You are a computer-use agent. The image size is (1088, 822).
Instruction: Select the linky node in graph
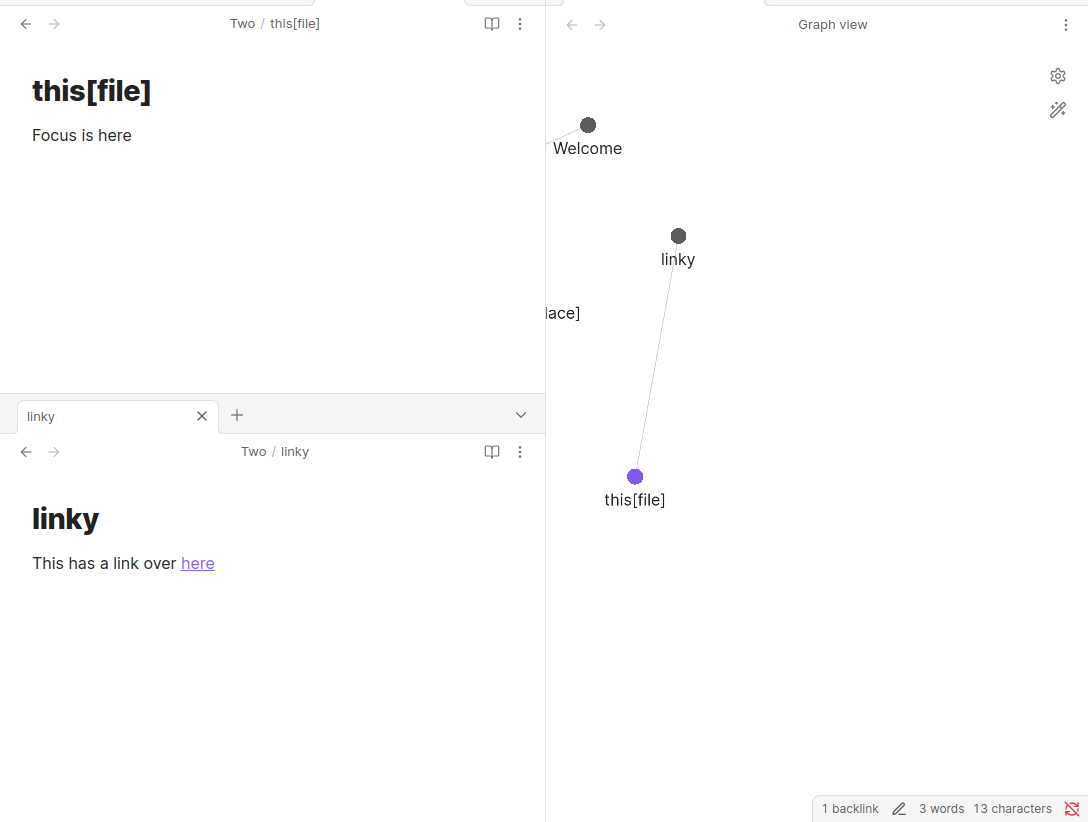(679, 236)
